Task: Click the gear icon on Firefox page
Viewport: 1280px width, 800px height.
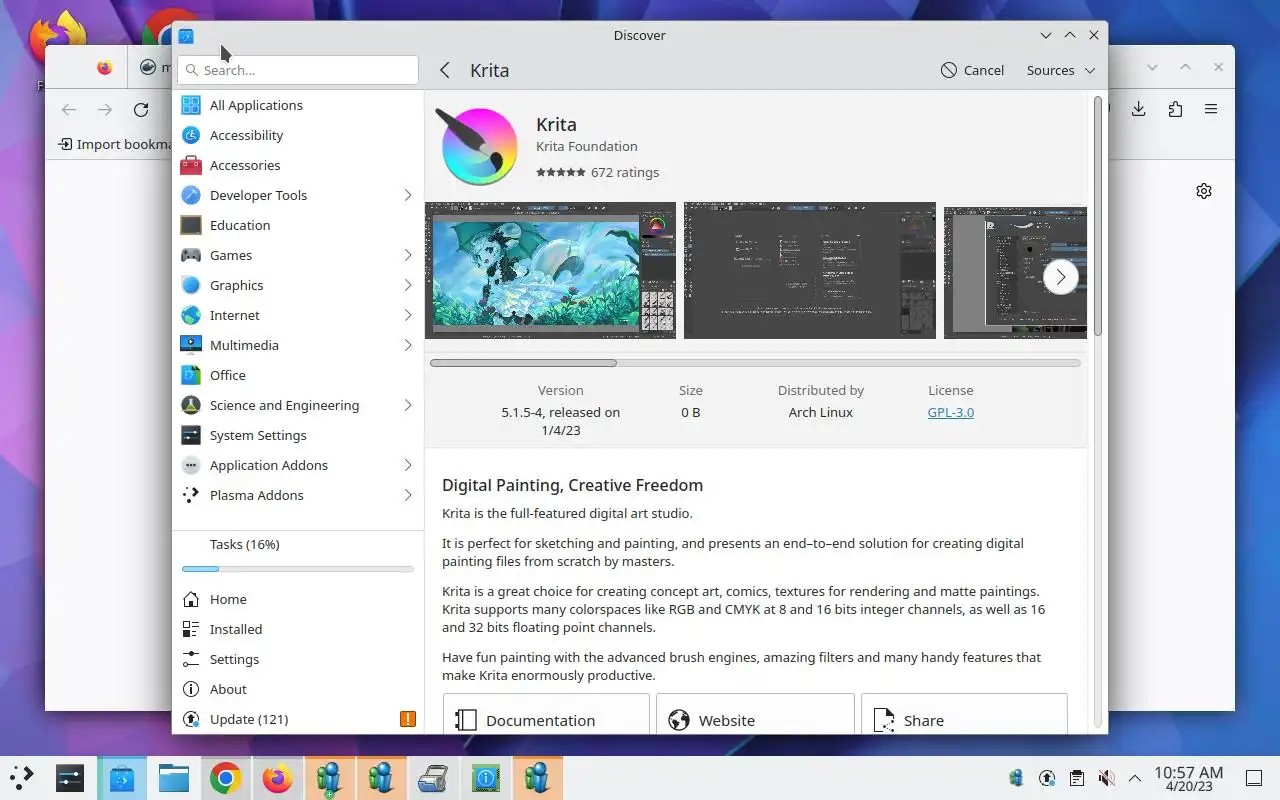Action: (x=1204, y=191)
